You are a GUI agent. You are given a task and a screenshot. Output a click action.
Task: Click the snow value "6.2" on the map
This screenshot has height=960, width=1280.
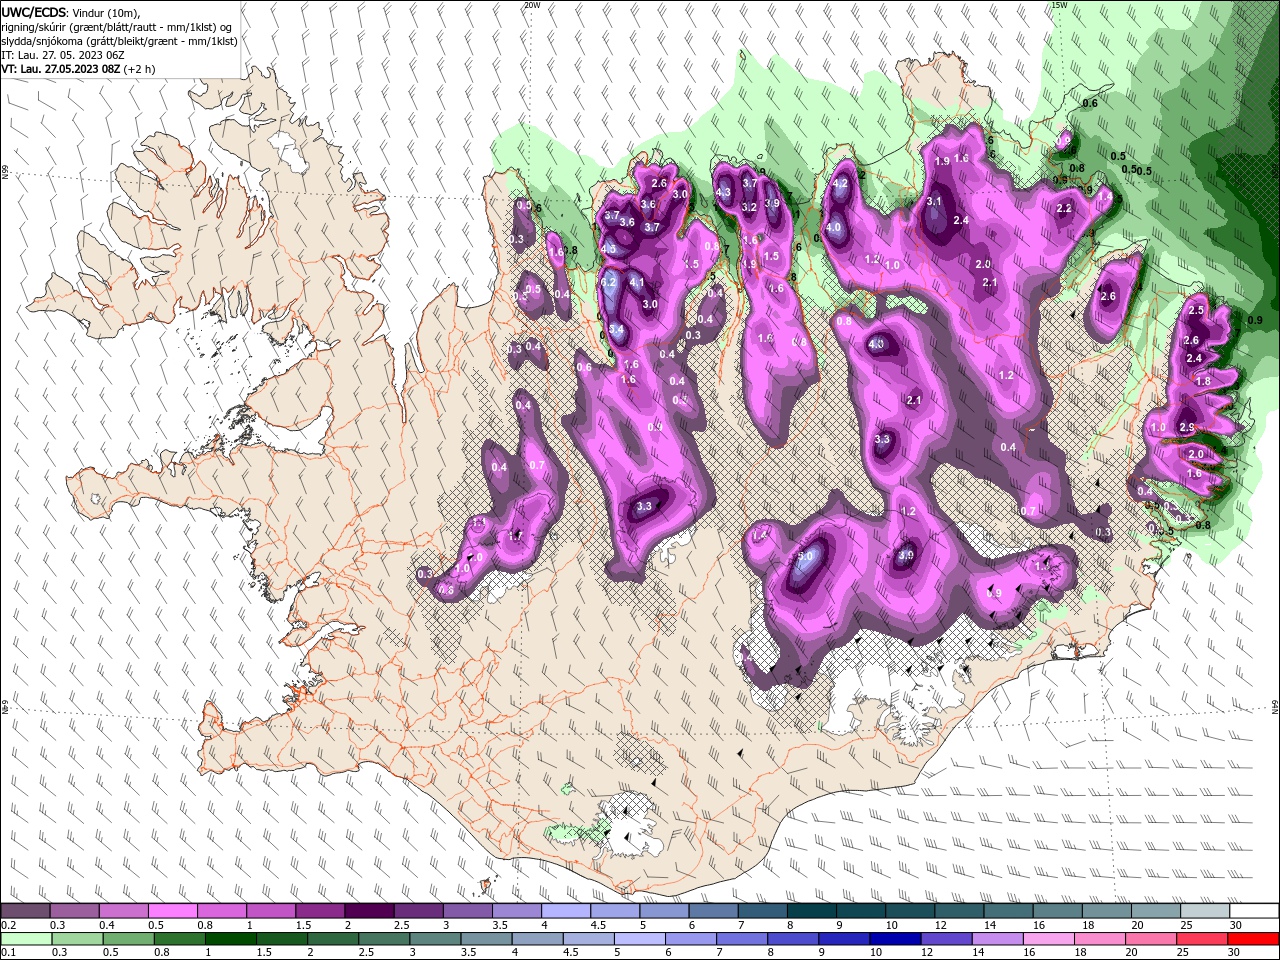click(609, 283)
